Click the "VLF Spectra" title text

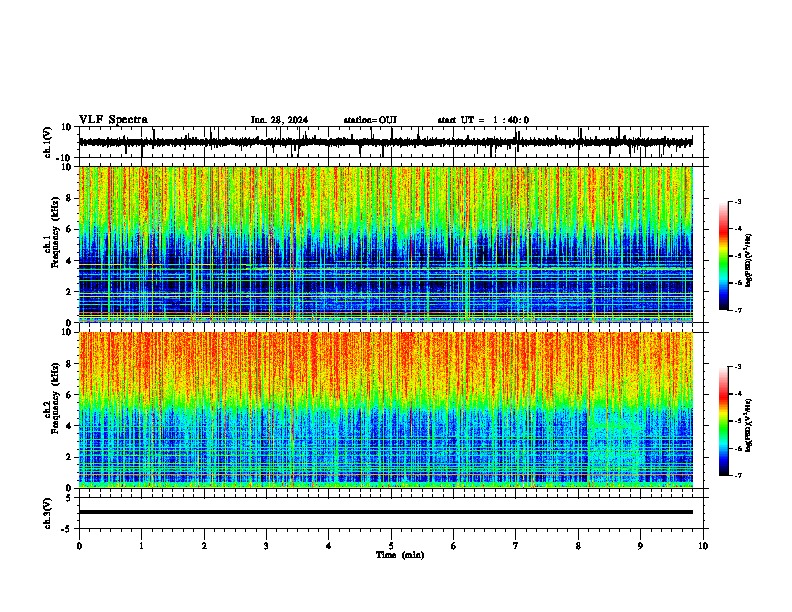click(113, 120)
